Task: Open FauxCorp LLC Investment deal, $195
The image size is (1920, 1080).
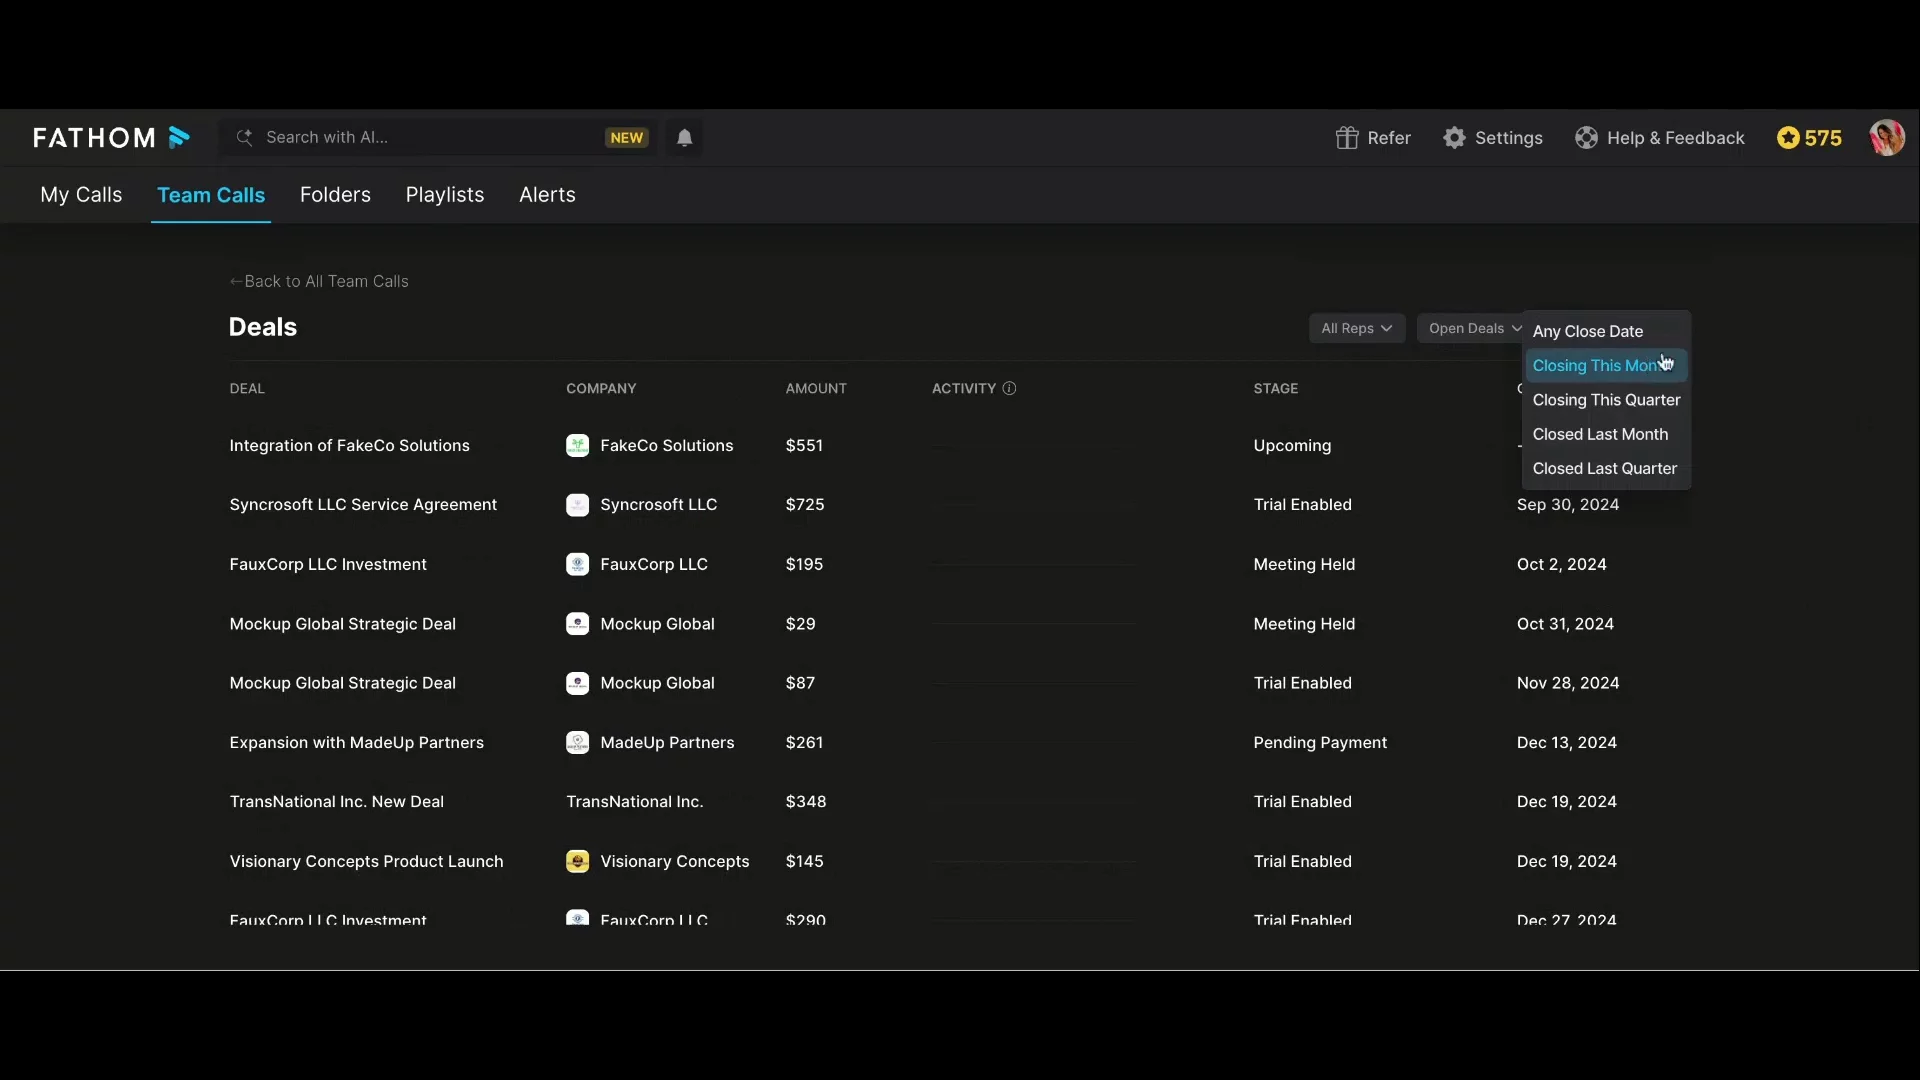Action: (328, 564)
